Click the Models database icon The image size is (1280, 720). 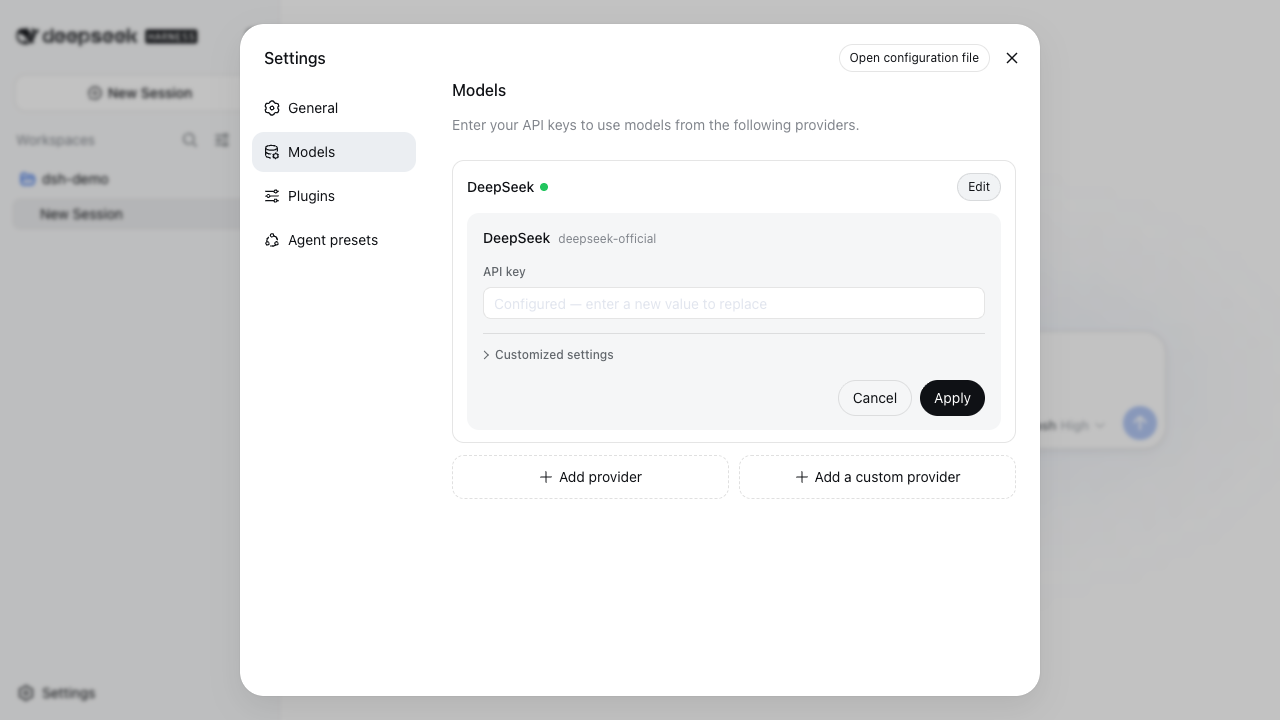272,152
